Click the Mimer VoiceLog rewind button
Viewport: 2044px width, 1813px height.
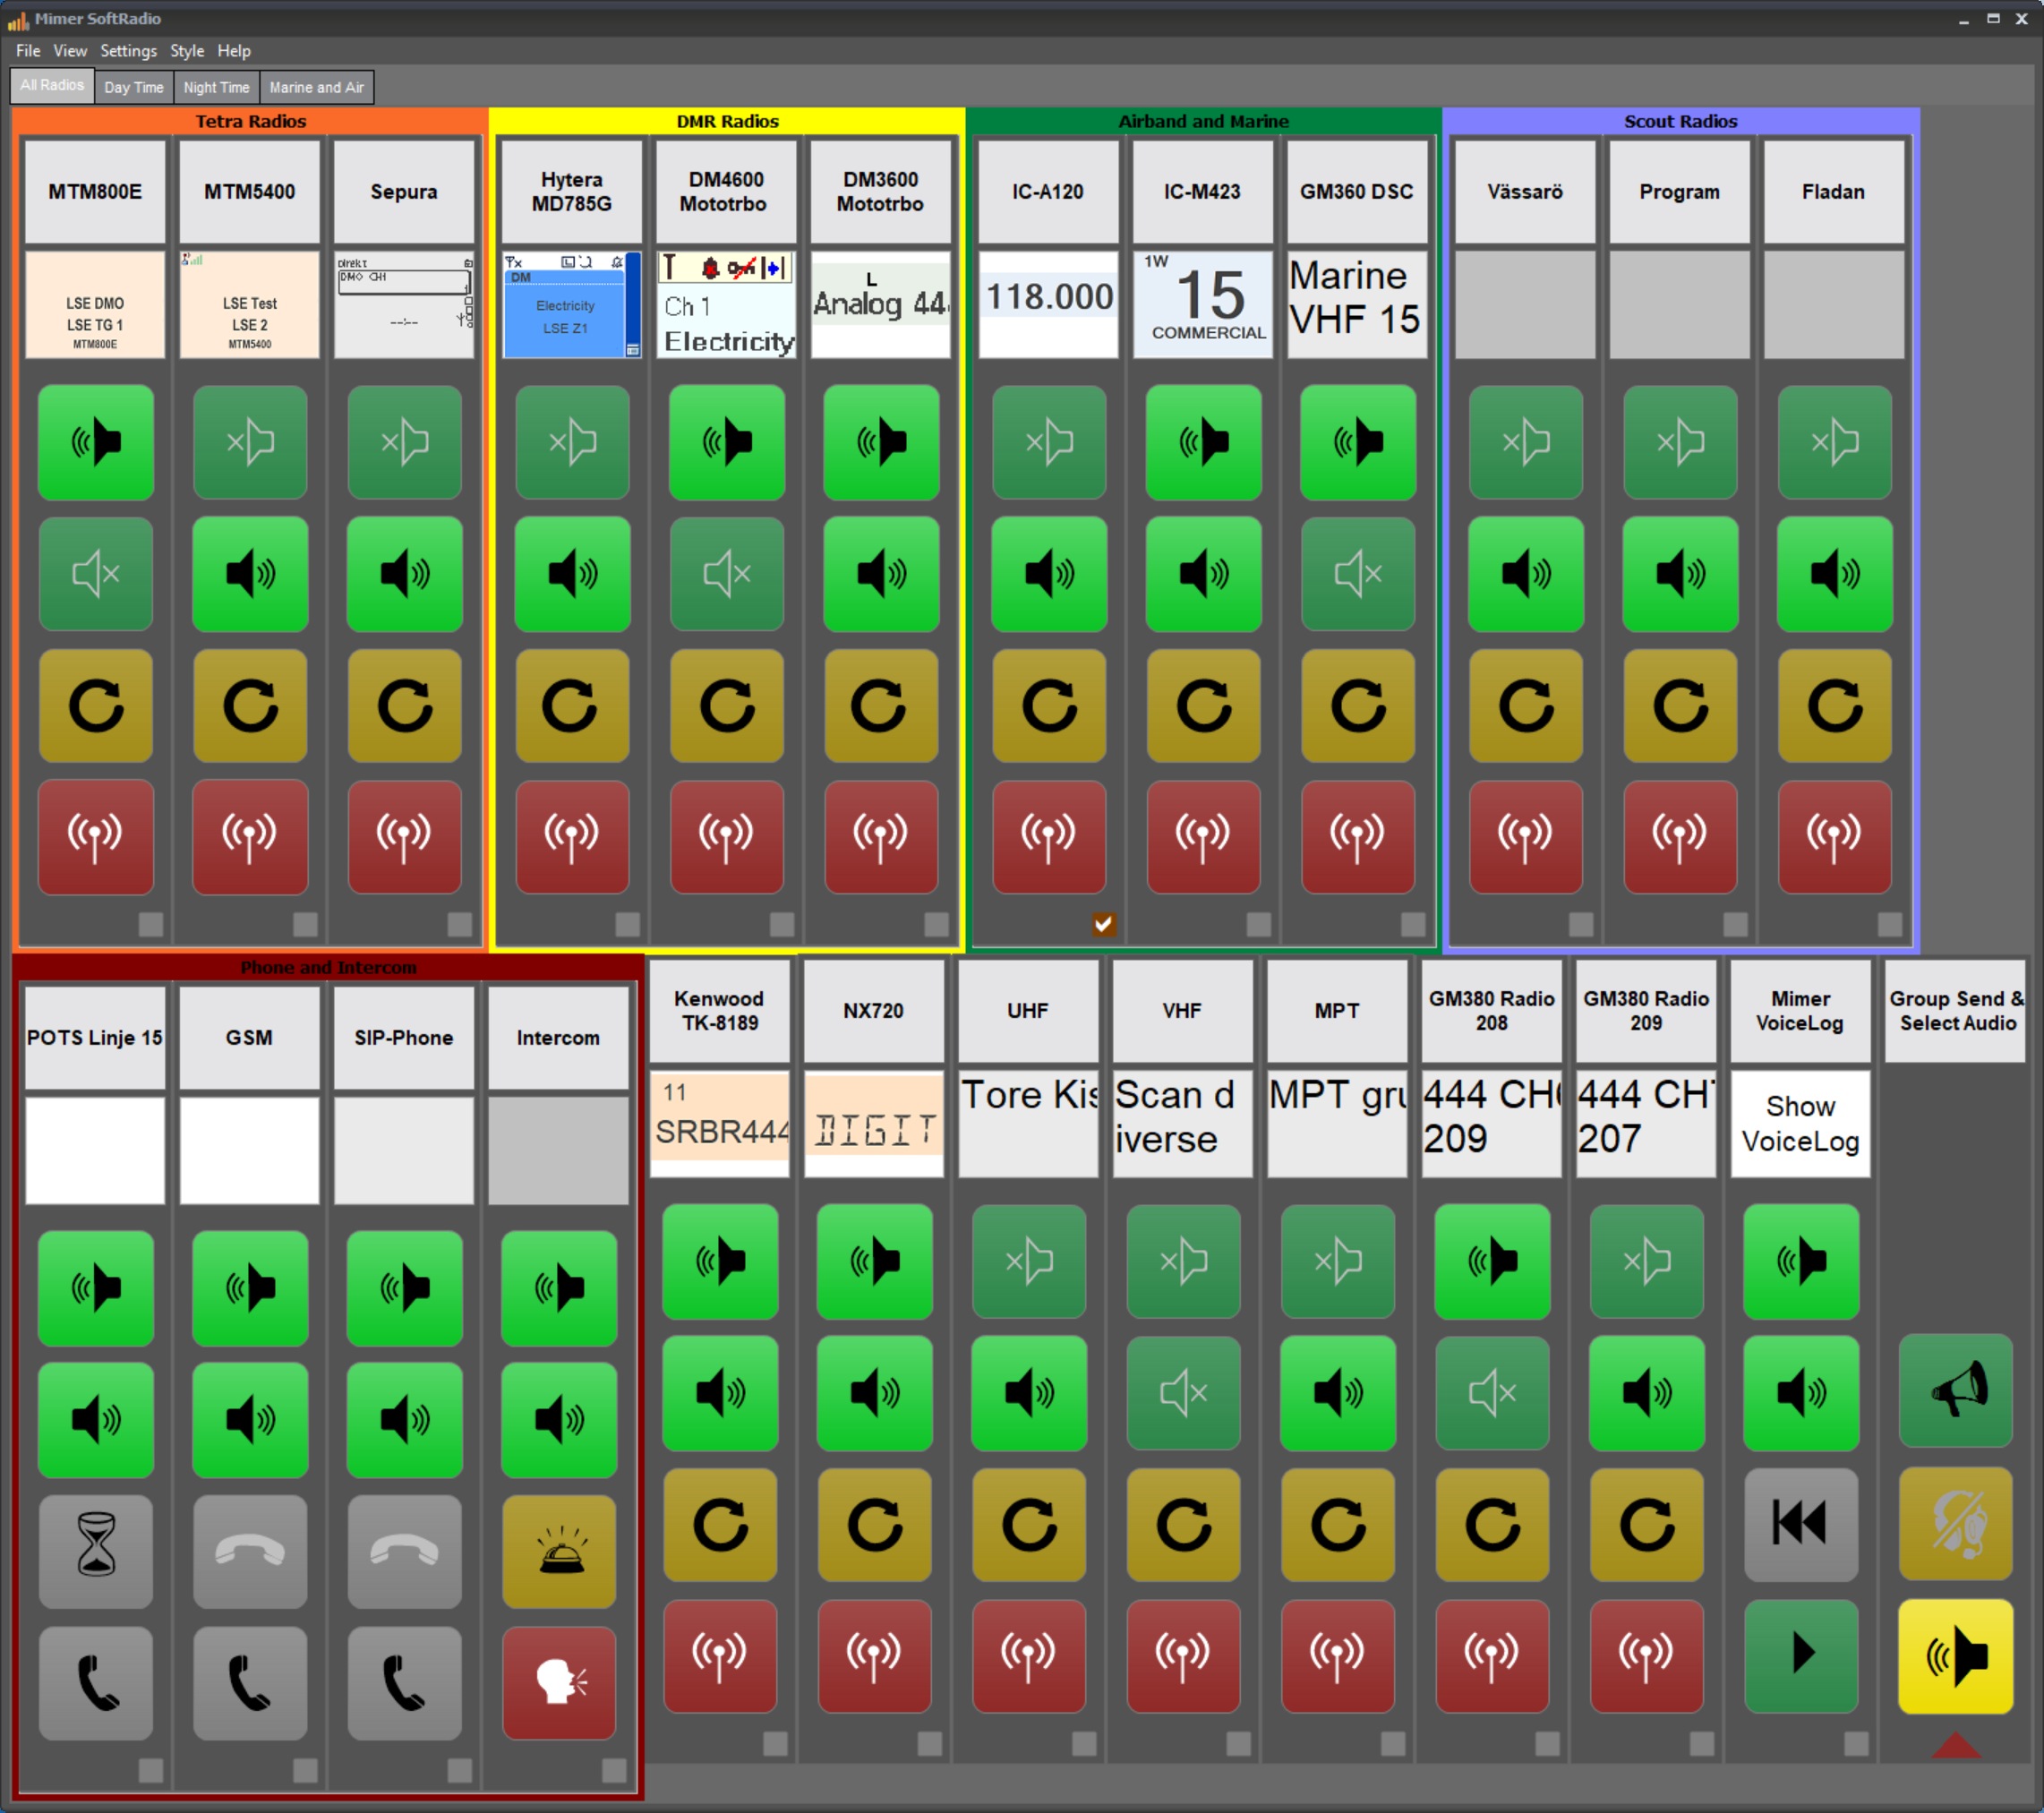coord(1801,1524)
